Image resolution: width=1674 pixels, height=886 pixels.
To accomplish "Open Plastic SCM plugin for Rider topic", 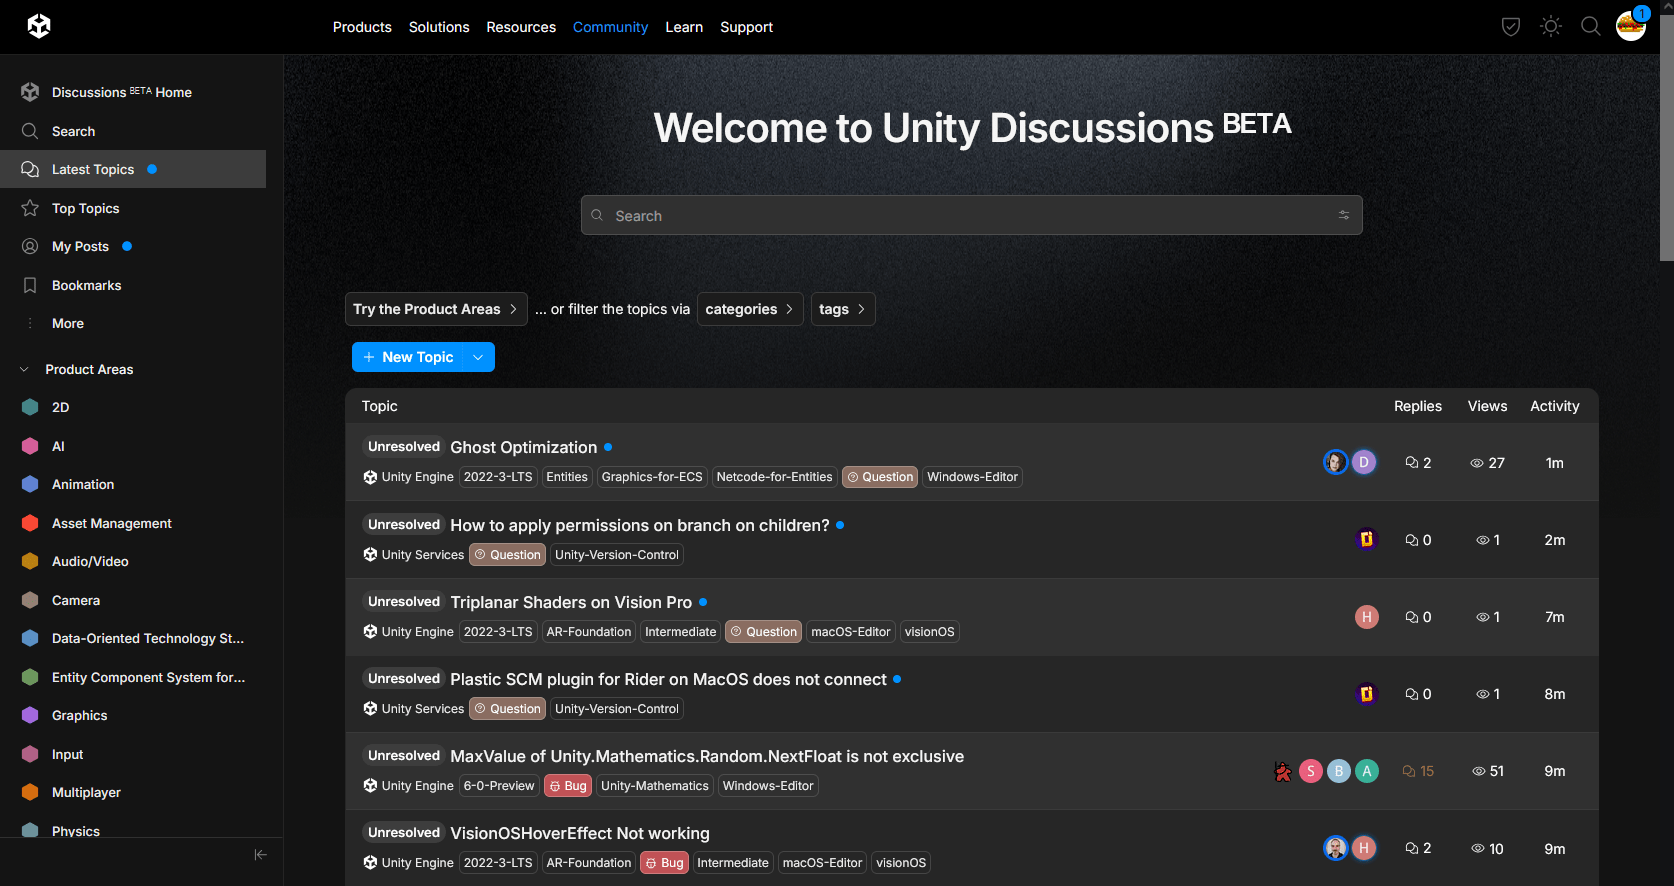I will click(668, 679).
